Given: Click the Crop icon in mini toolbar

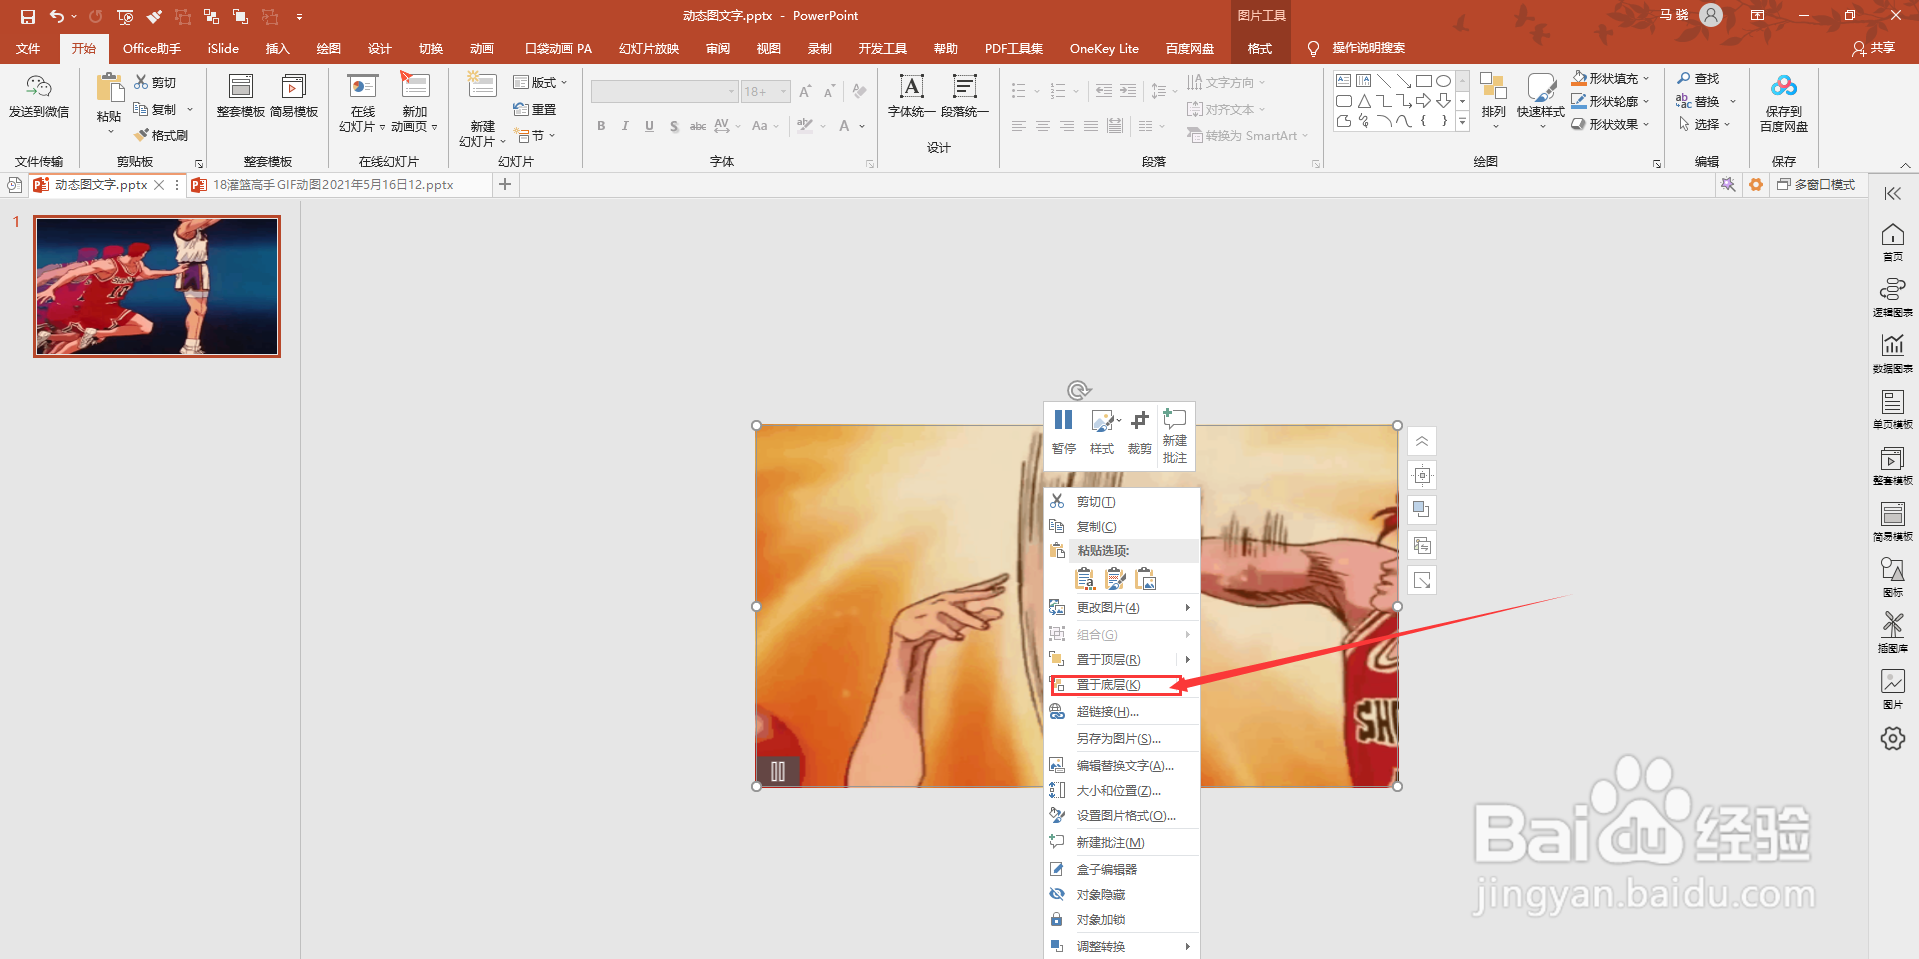Looking at the screenshot, I should coord(1139,421).
